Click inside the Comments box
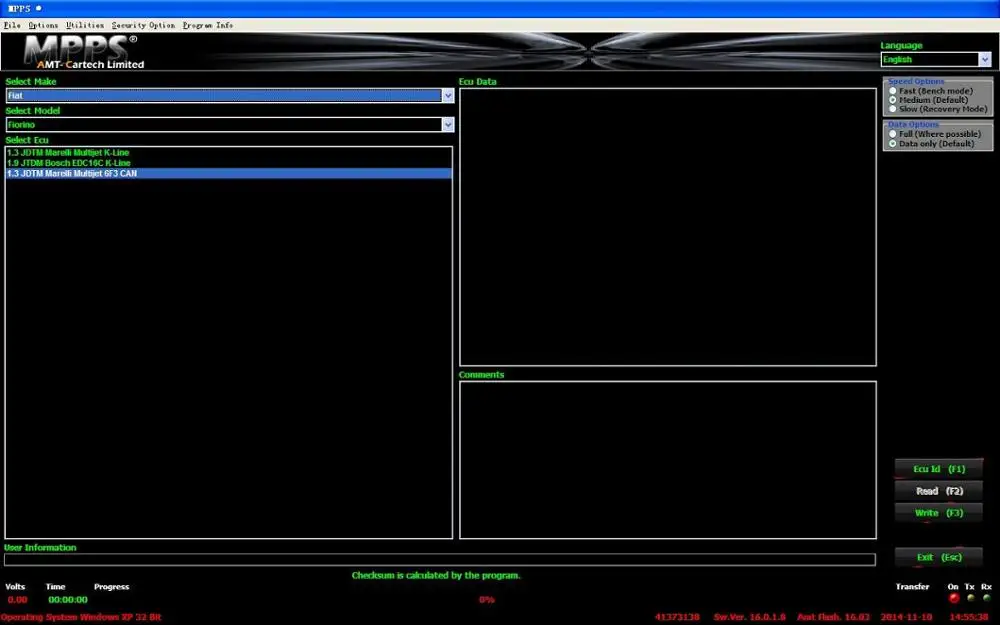Image resolution: width=1000 pixels, height=625 pixels. (668, 460)
